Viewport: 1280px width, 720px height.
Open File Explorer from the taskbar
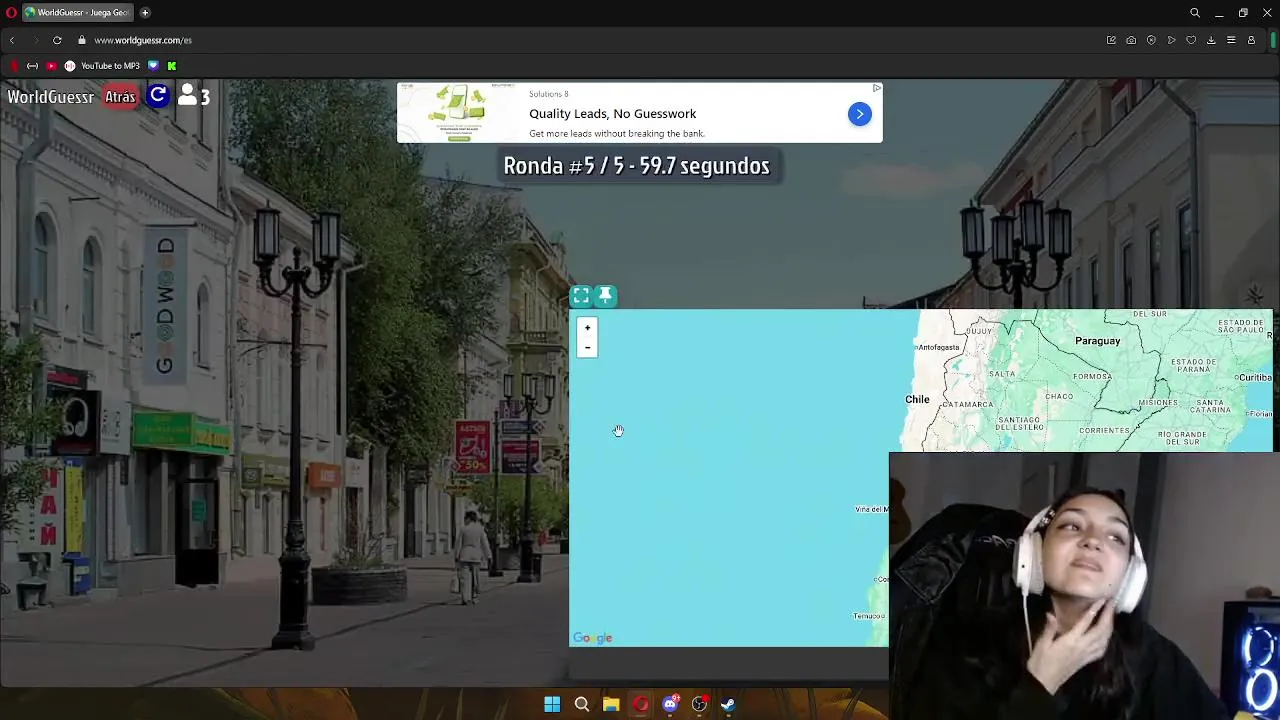tap(611, 705)
